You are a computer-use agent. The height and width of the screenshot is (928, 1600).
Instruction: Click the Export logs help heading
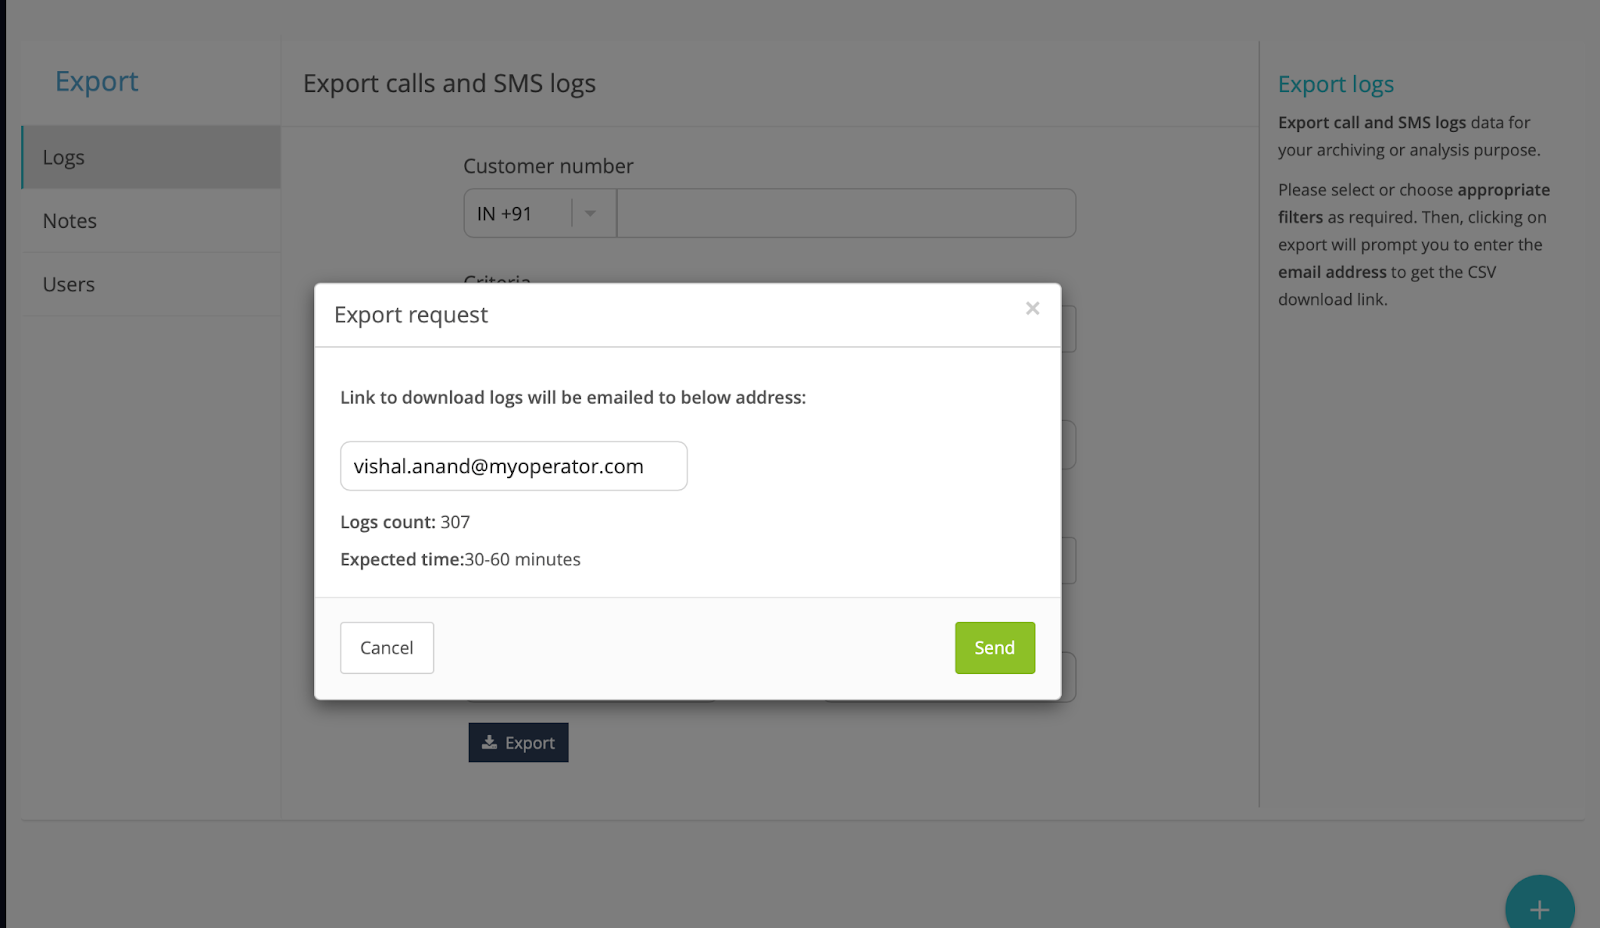(x=1335, y=85)
